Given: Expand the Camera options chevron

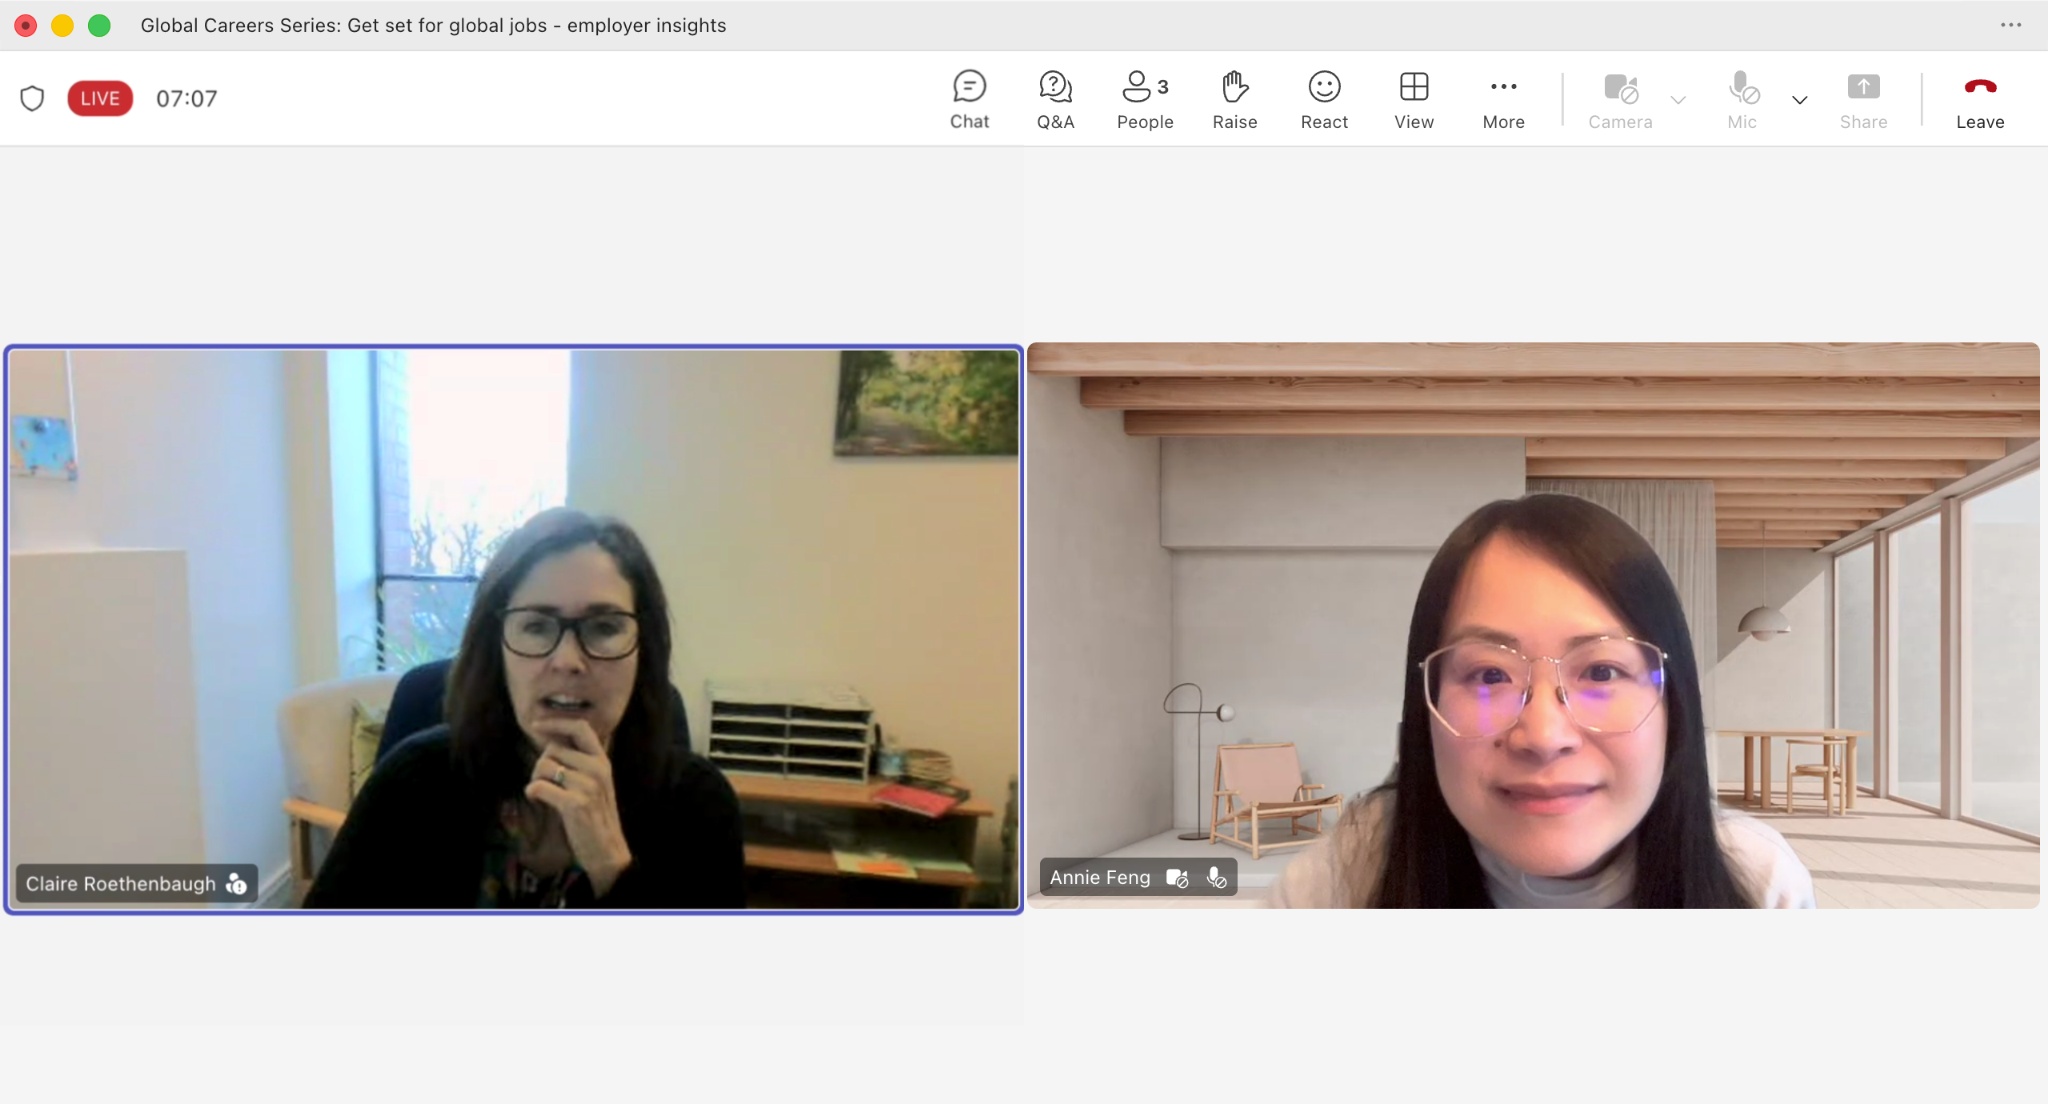Looking at the screenshot, I should [1678, 100].
